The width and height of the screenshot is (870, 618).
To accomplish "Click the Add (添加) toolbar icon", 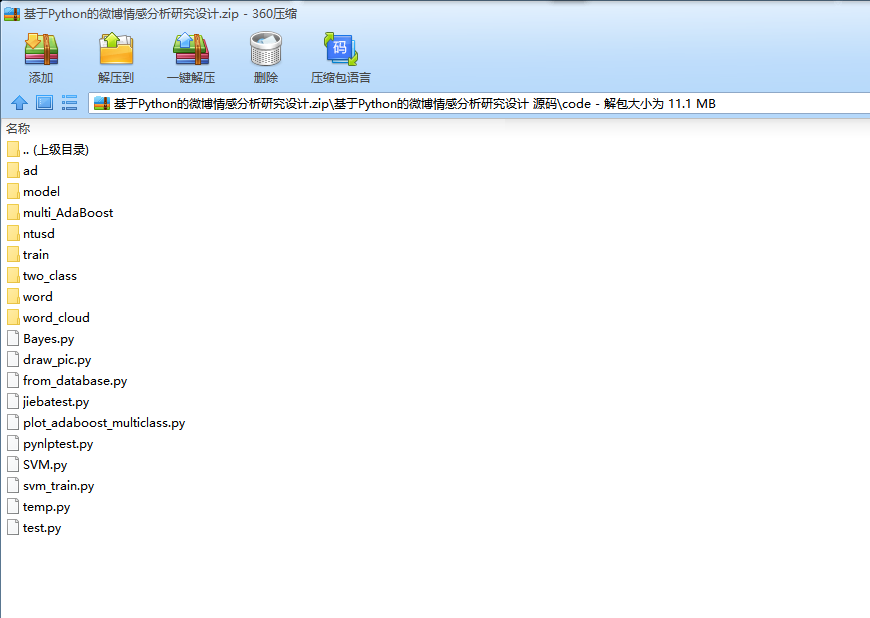I will [41, 49].
